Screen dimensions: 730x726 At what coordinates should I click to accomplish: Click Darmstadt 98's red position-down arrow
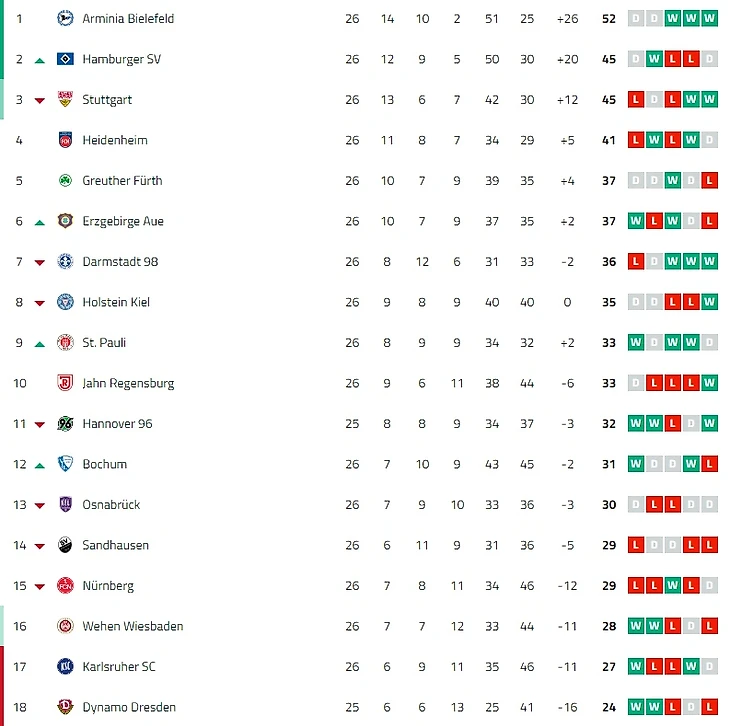[40, 262]
